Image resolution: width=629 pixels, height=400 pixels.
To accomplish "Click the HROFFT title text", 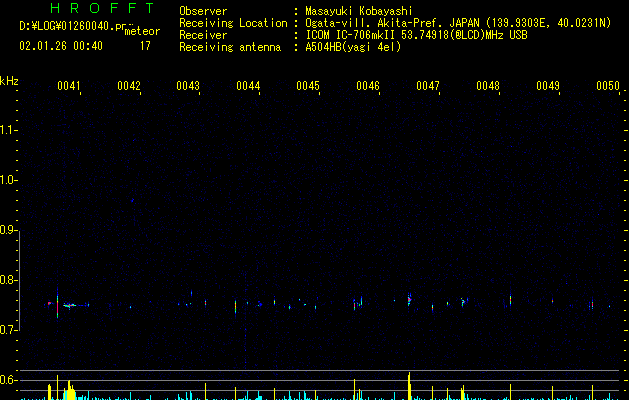I will tap(102, 8).
